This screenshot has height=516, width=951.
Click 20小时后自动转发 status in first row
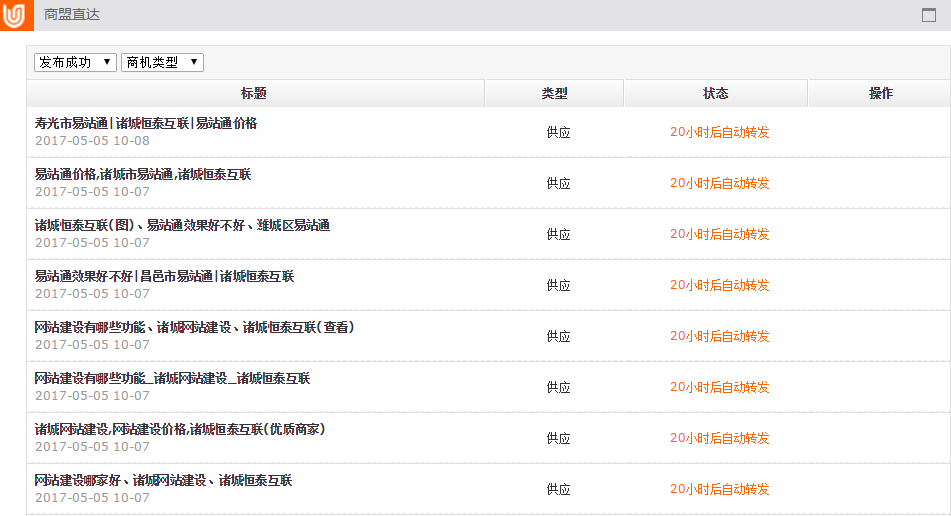click(719, 132)
